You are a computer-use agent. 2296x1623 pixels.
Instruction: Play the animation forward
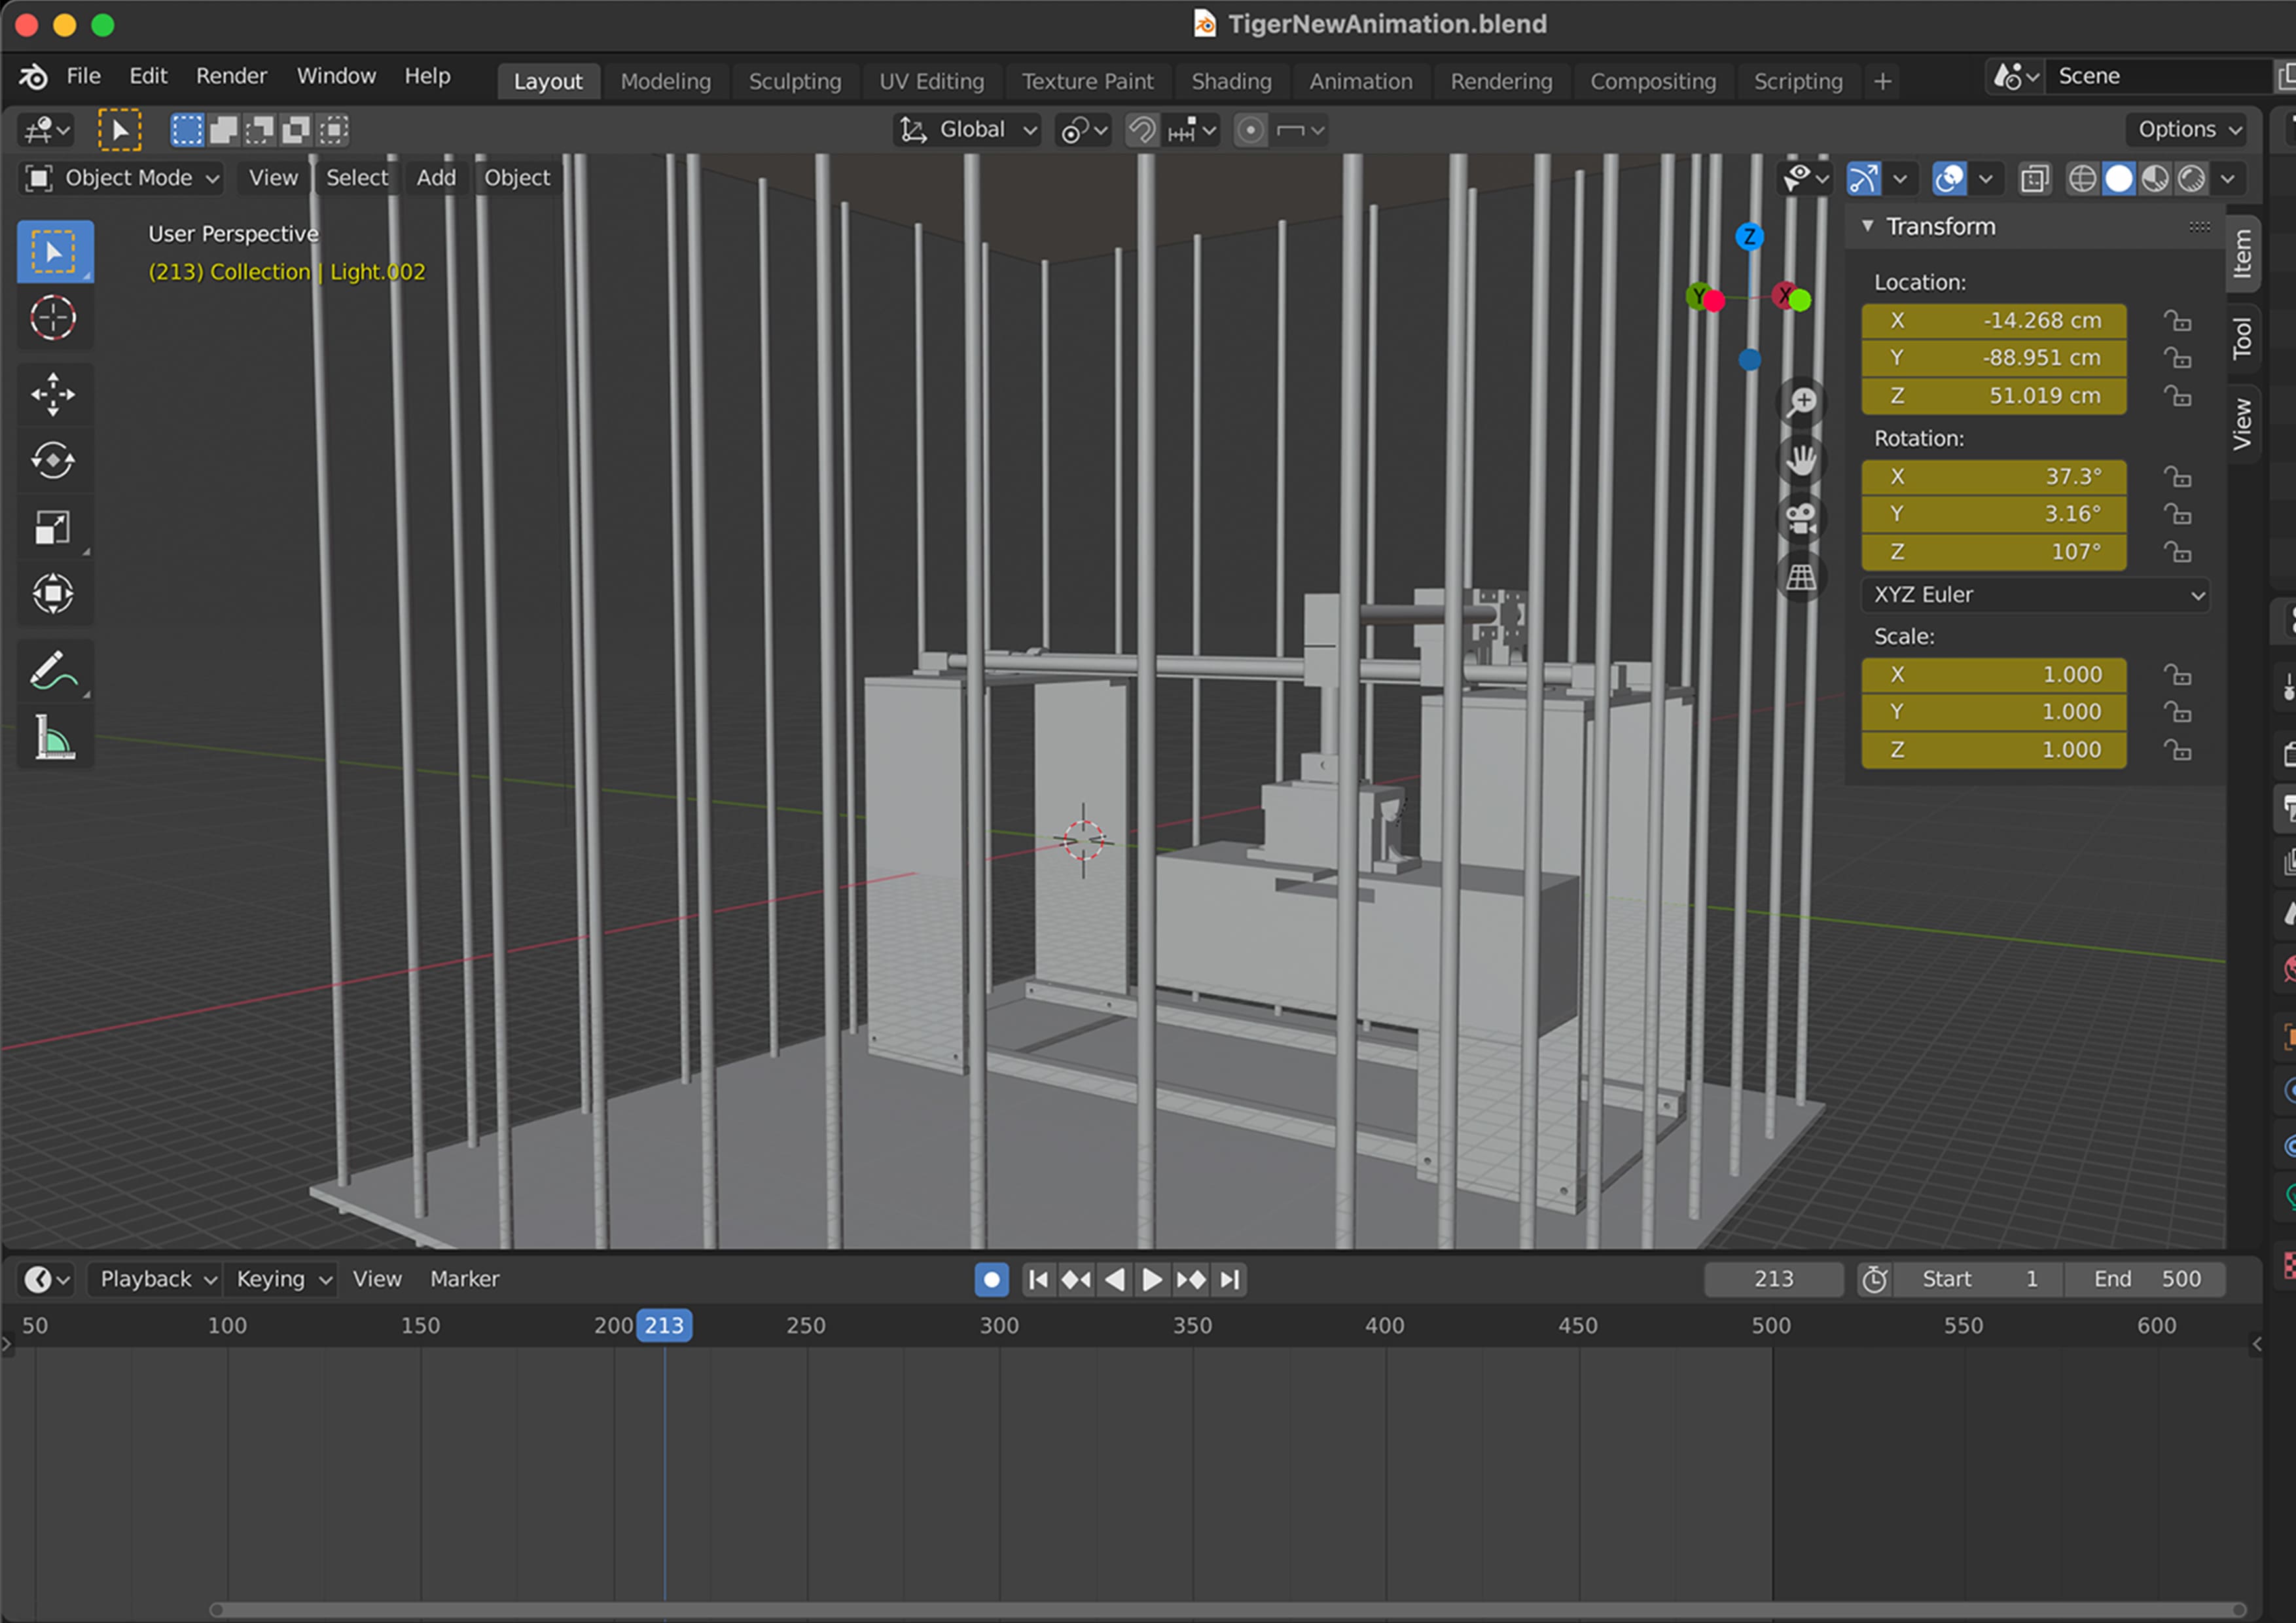coord(1152,1279)
